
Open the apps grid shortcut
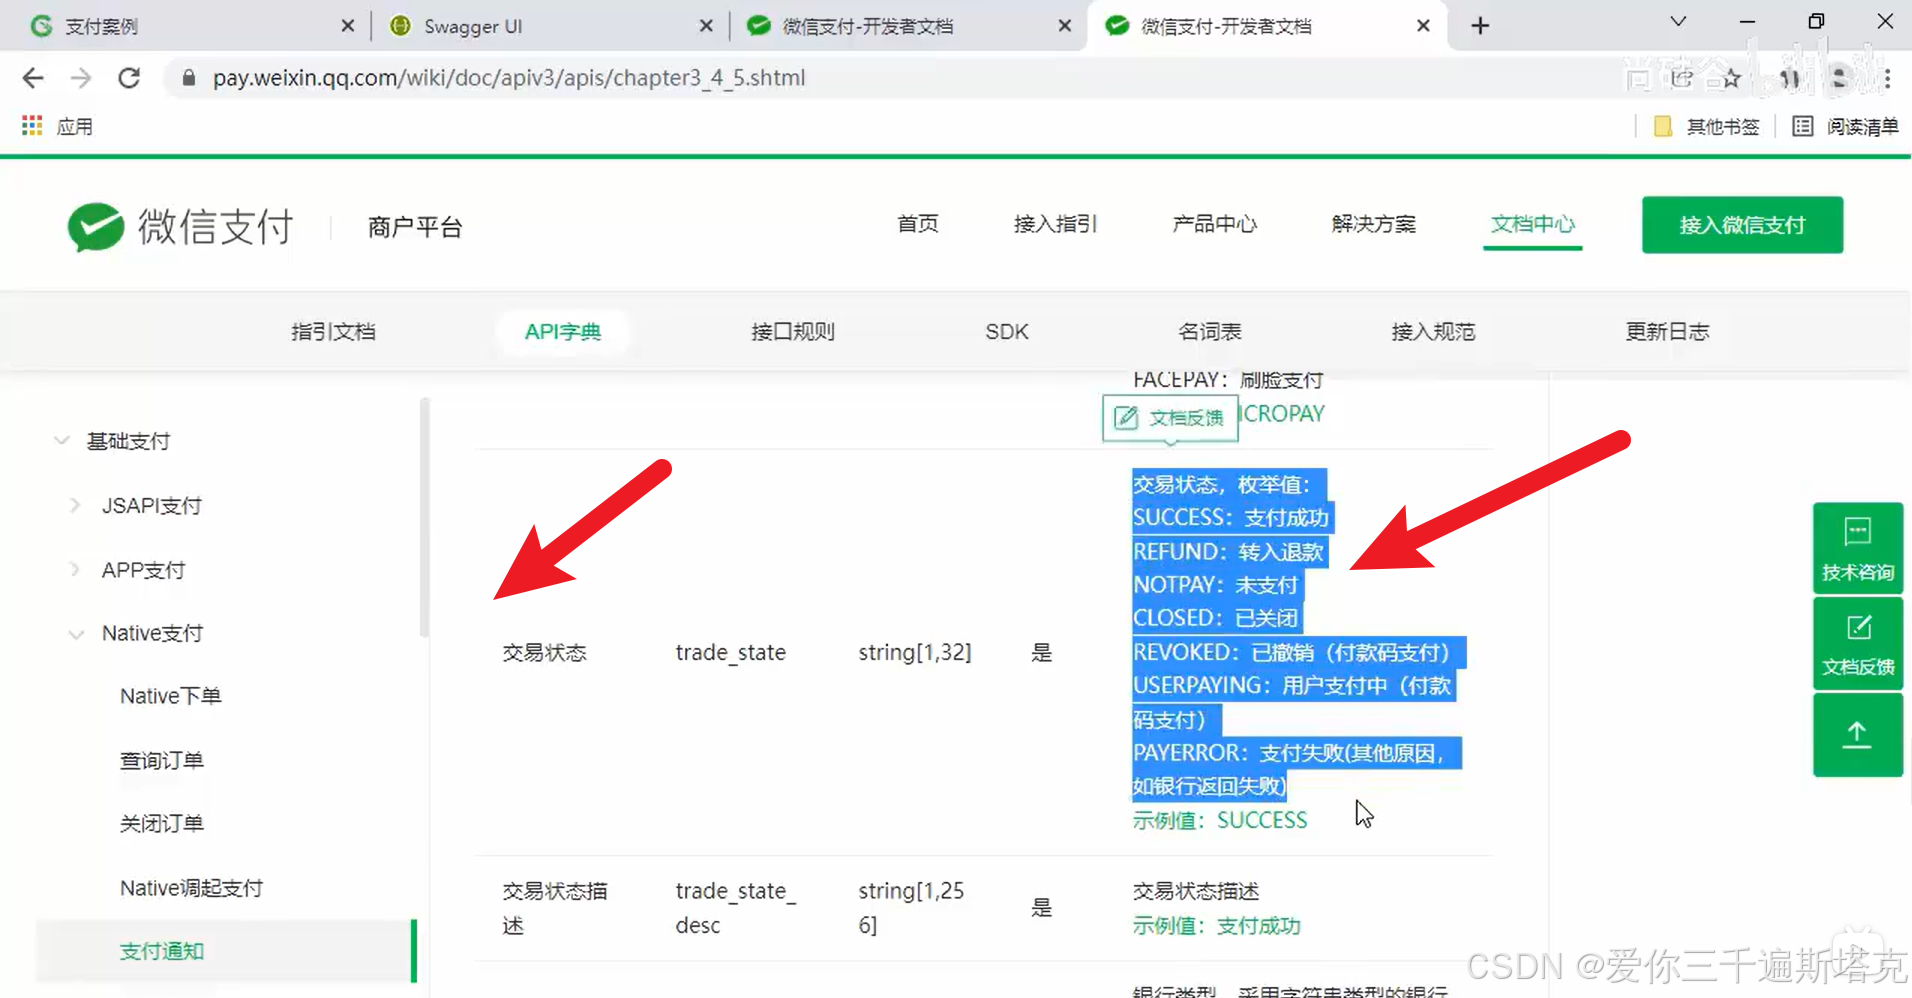32,126
